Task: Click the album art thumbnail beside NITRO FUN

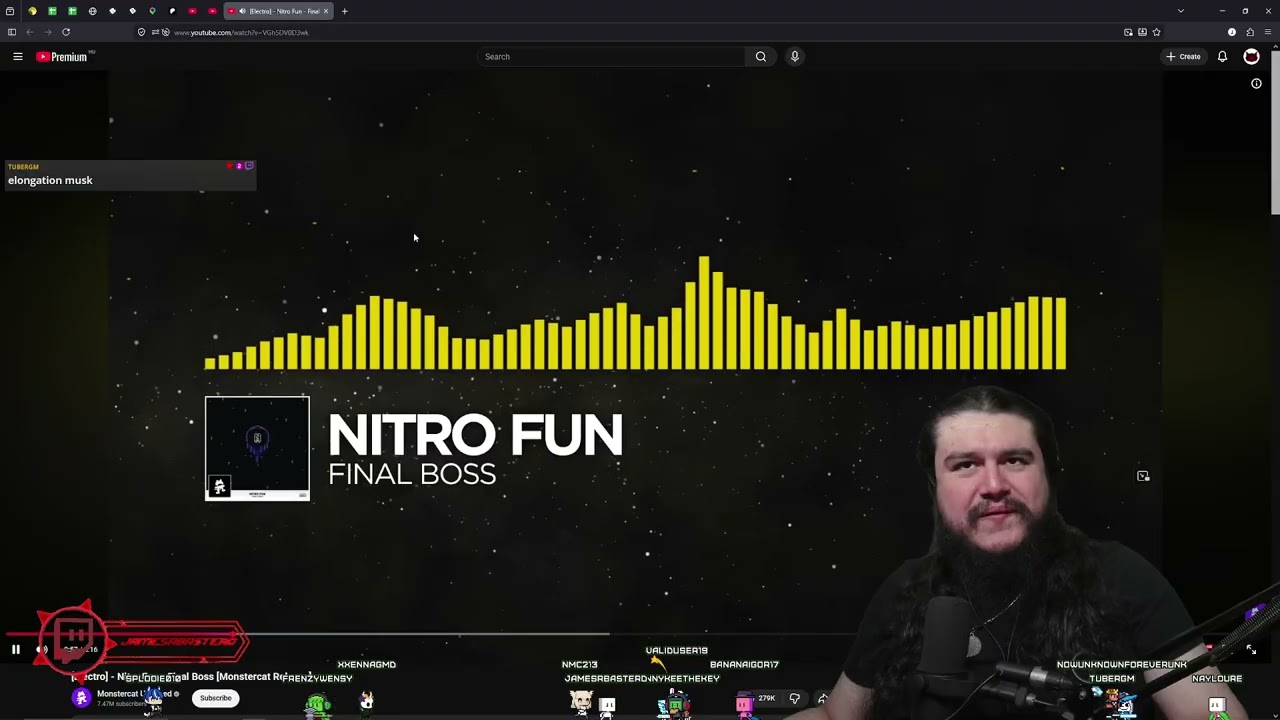Action: pyautogui.click(x=257, y=448)
